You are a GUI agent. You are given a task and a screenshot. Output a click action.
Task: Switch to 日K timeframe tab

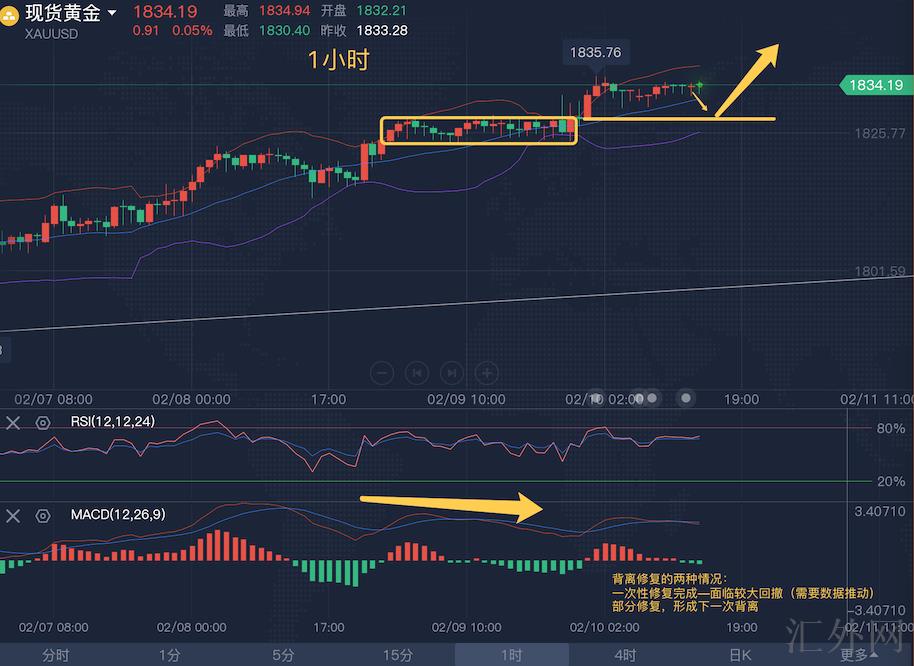[740, 655]
